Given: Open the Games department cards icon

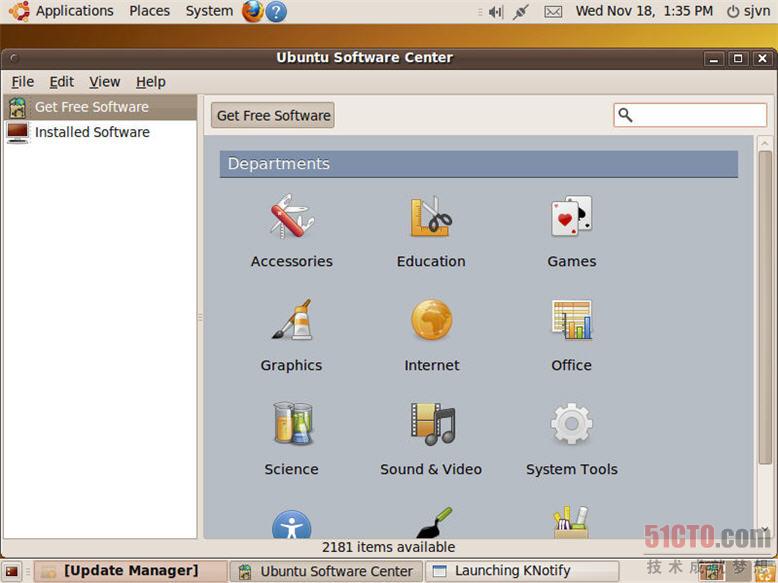Looking at the screenshot, I should click(x=572, y=216).
